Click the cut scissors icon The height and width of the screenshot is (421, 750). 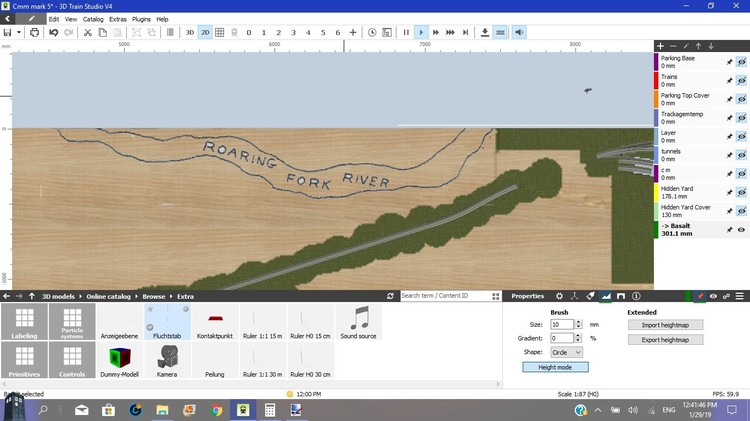(88, 32)
